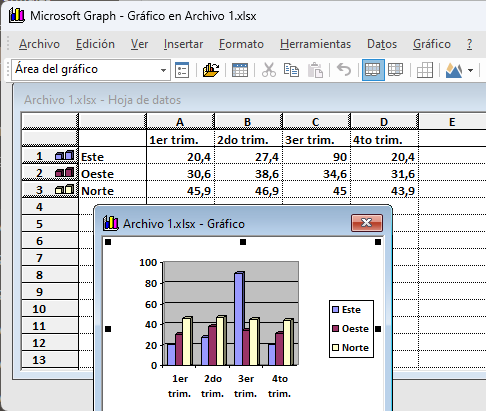The height and width of the screenshot is (411, 486).
Task: Select column E header
Action: [x=452, y=122]
